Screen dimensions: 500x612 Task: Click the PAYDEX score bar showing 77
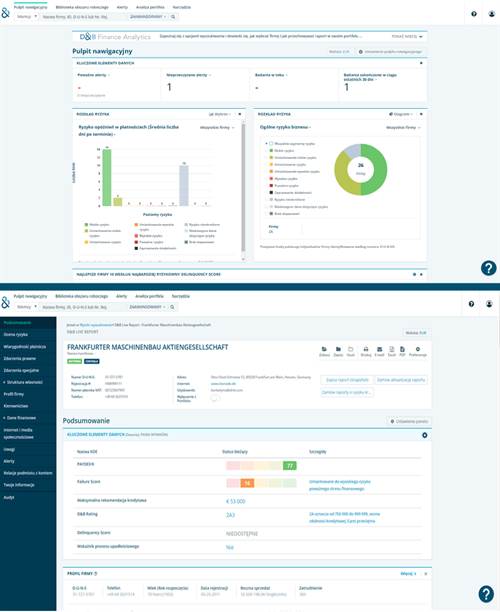261,466
